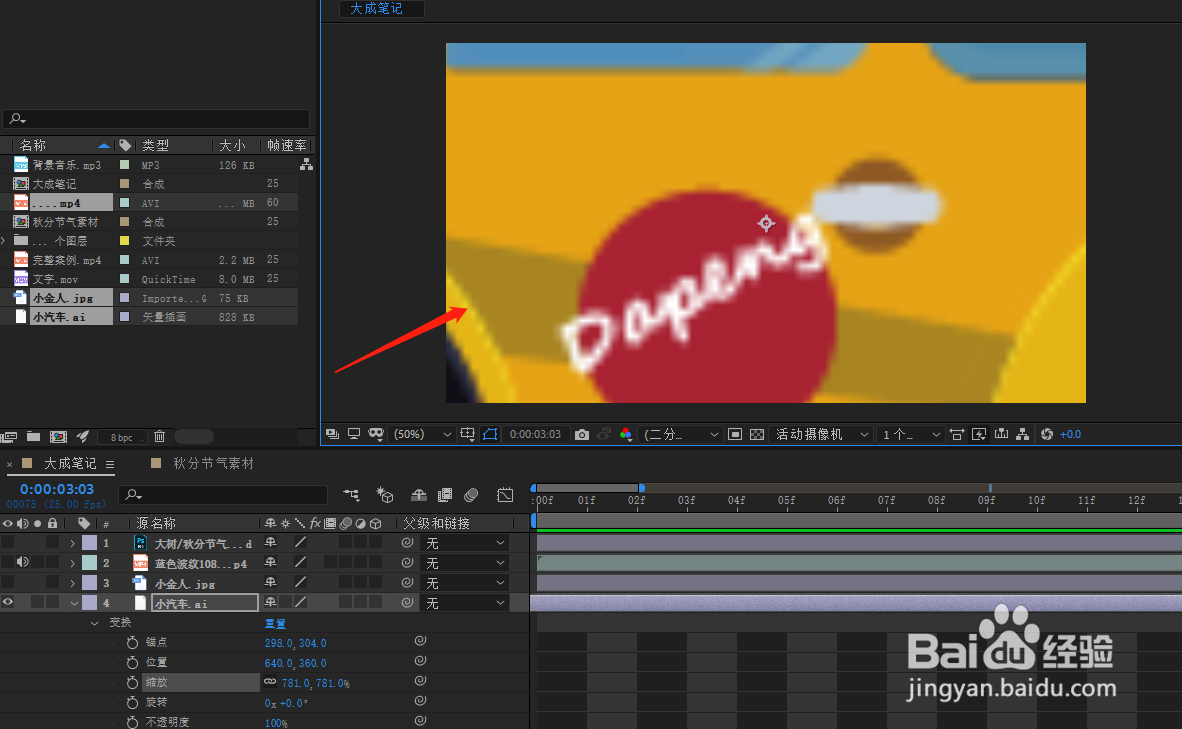Click the primary viewer monitor icon
The image size is (1182, 729).
point(354,434)
